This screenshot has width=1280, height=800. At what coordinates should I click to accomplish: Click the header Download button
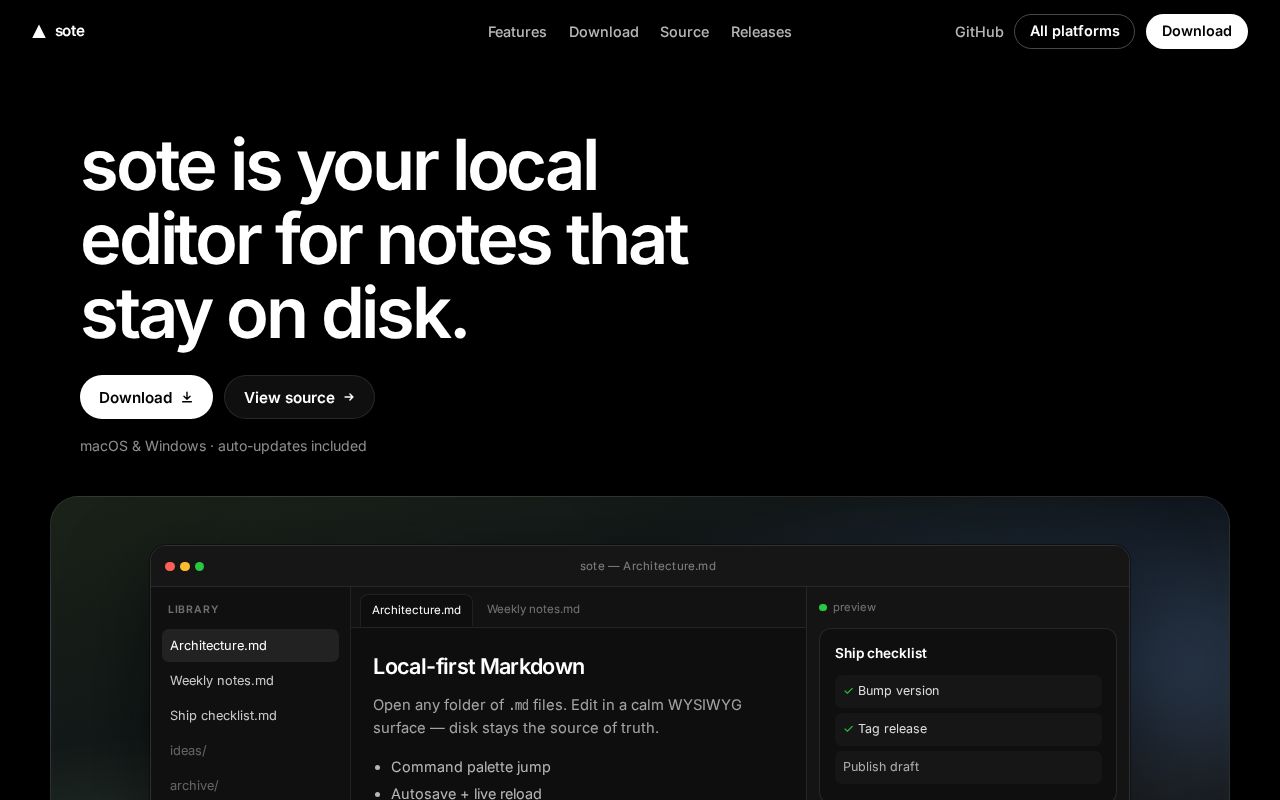click(1197, 31)
